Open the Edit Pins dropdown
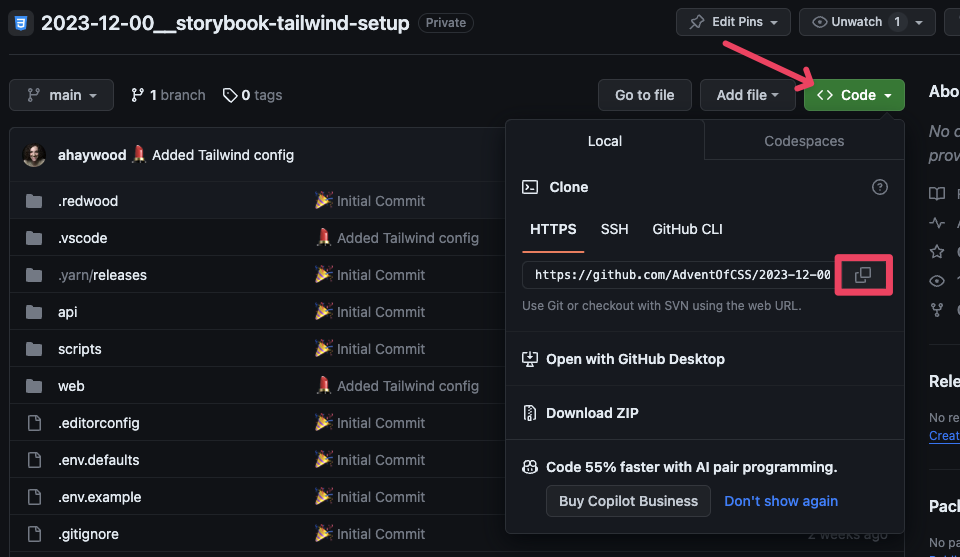 point(733,22)
